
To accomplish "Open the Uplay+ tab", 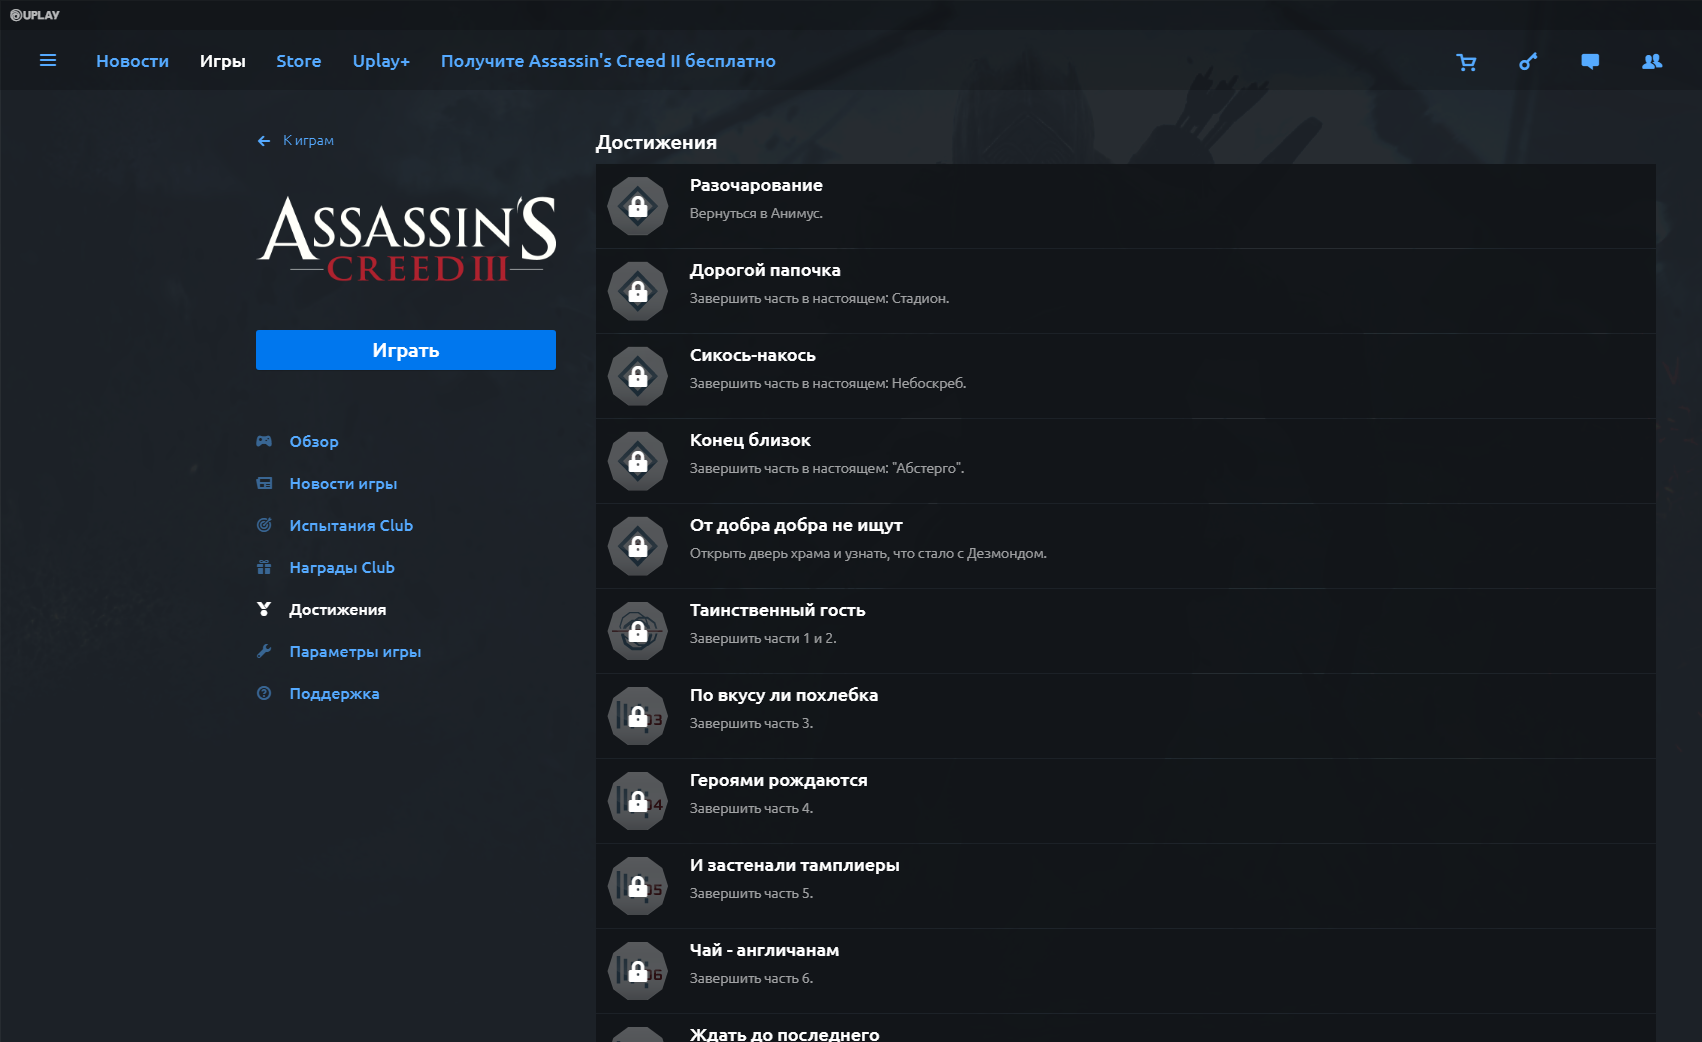I will pos(381,61).
